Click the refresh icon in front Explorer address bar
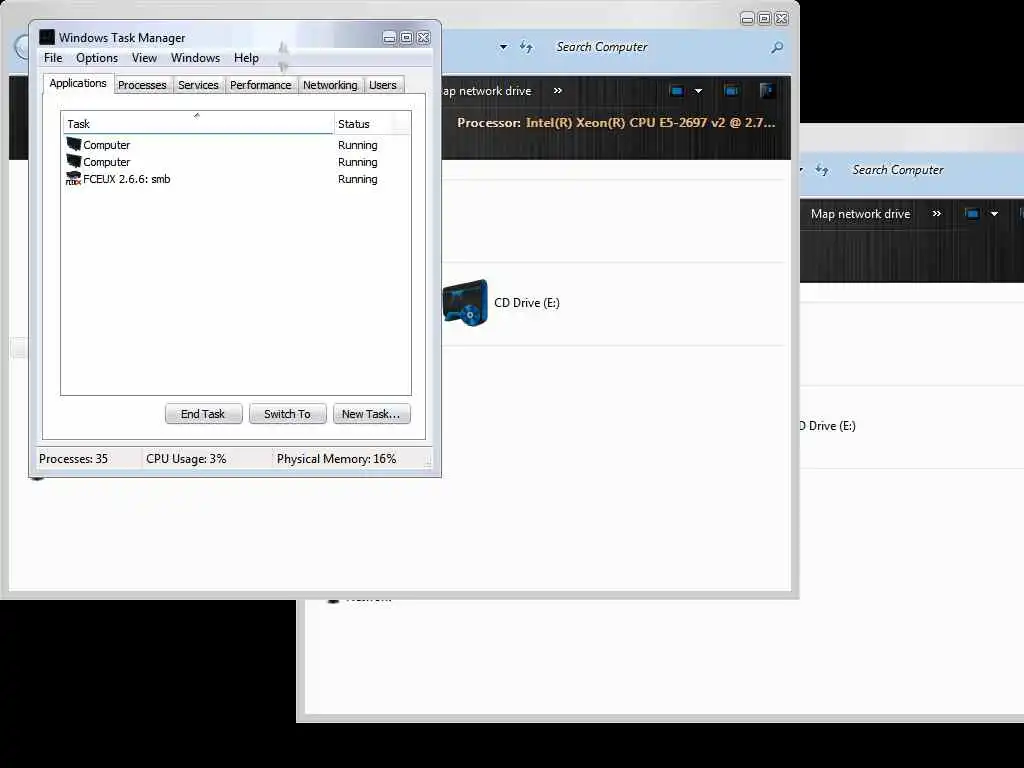This screenshot has width=1024, height=768. click(x=526, y=47)
